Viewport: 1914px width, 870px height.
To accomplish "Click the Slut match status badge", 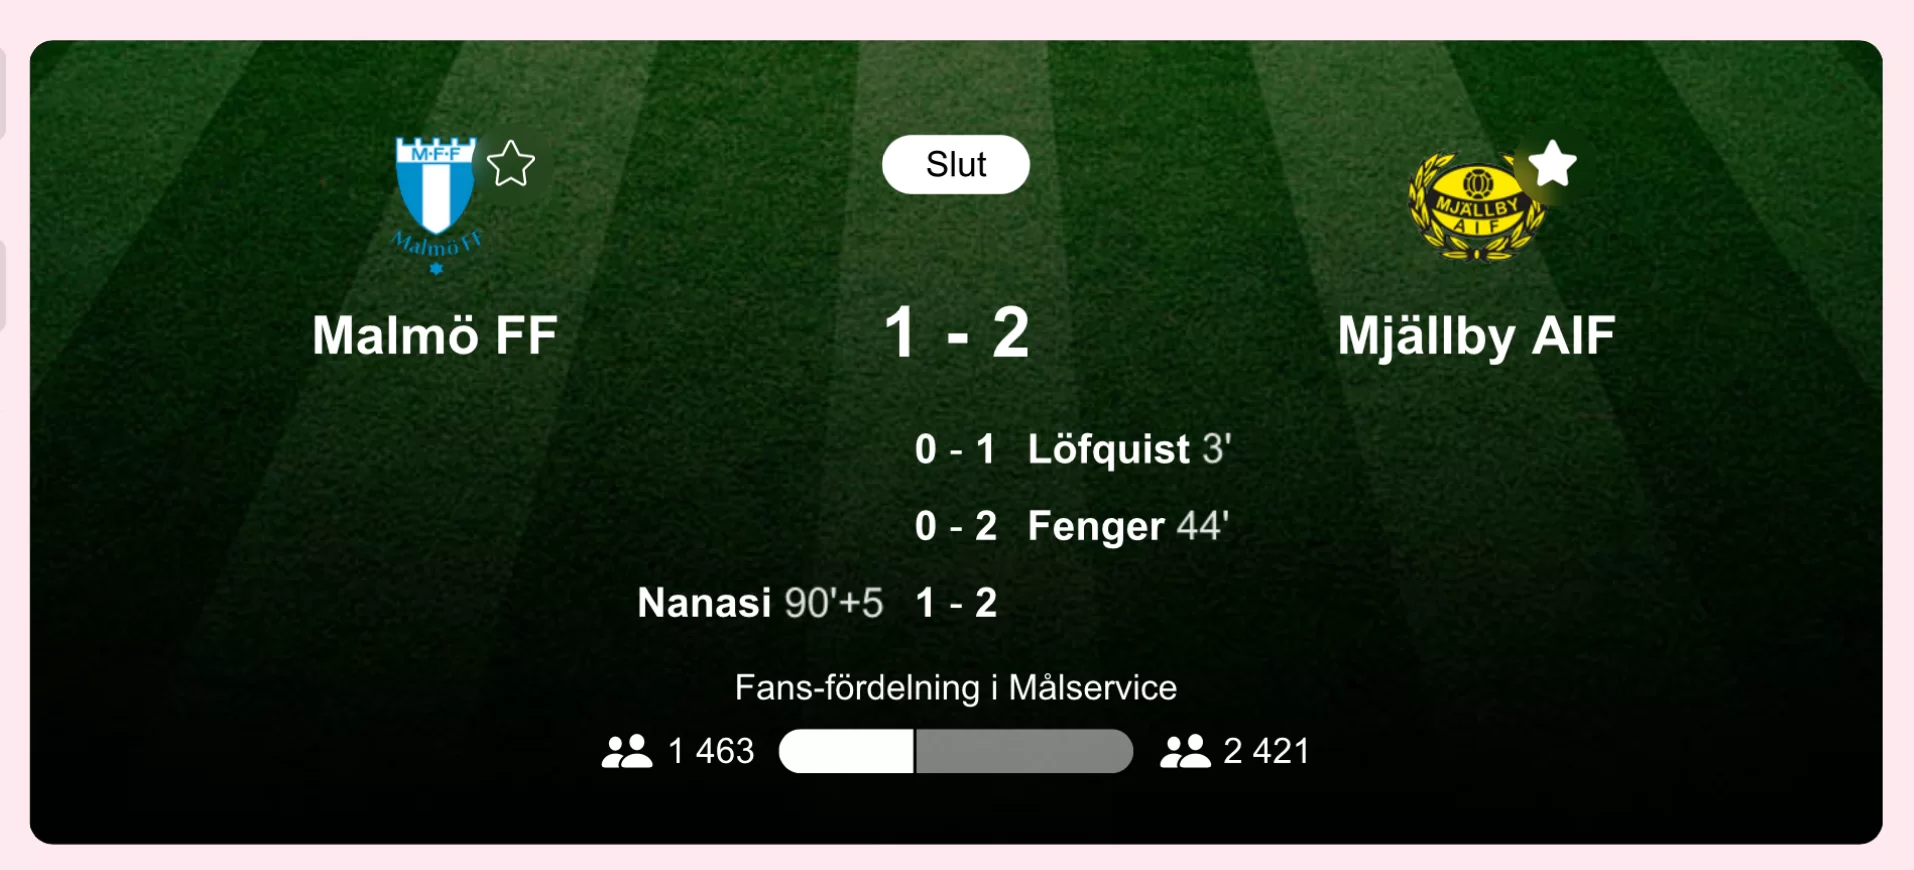I will click(x=955, y=164).
